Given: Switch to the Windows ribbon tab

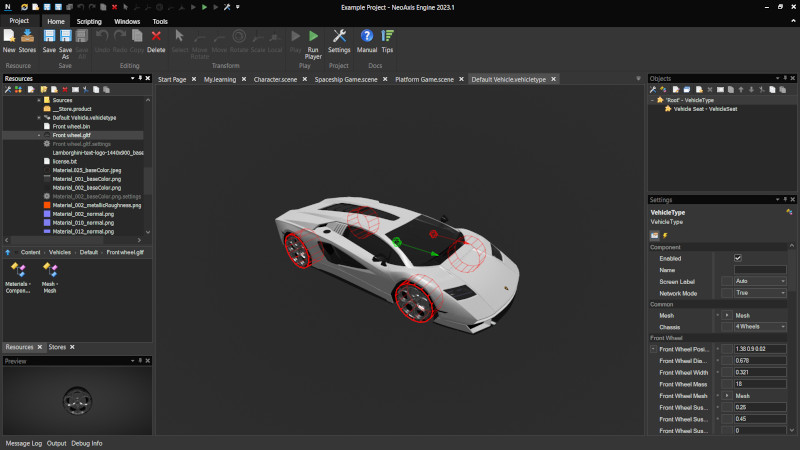Looking at the screenshot, I should [x=127, y=21].
